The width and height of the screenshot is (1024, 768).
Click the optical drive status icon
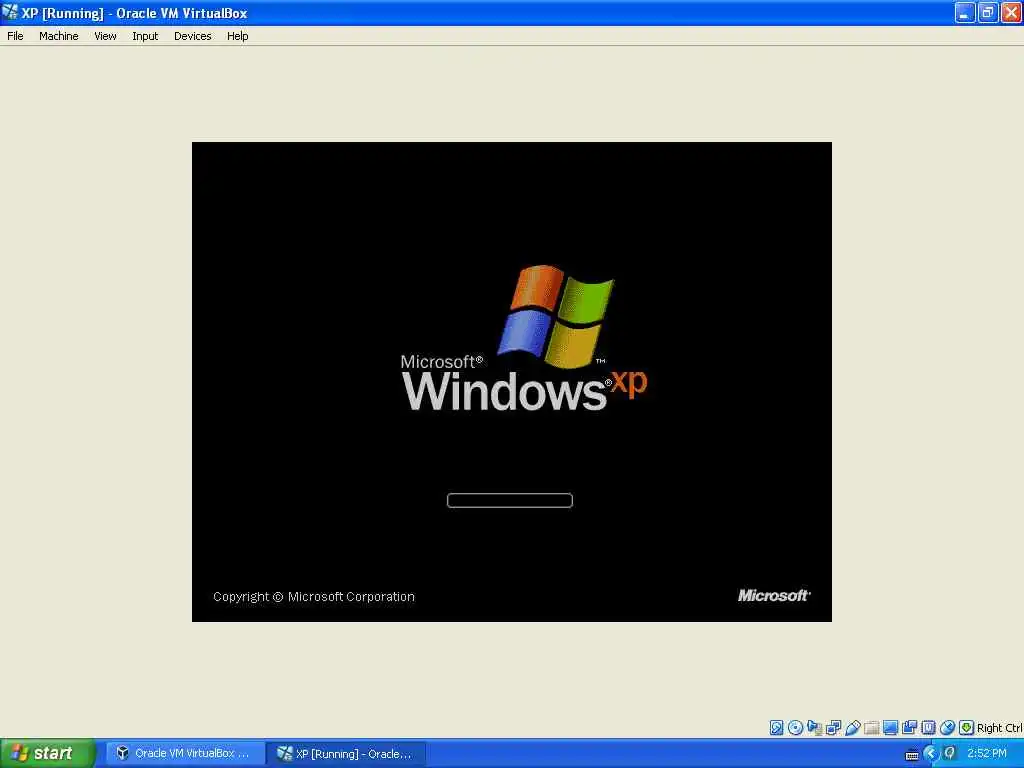click(x=795, y=728)
